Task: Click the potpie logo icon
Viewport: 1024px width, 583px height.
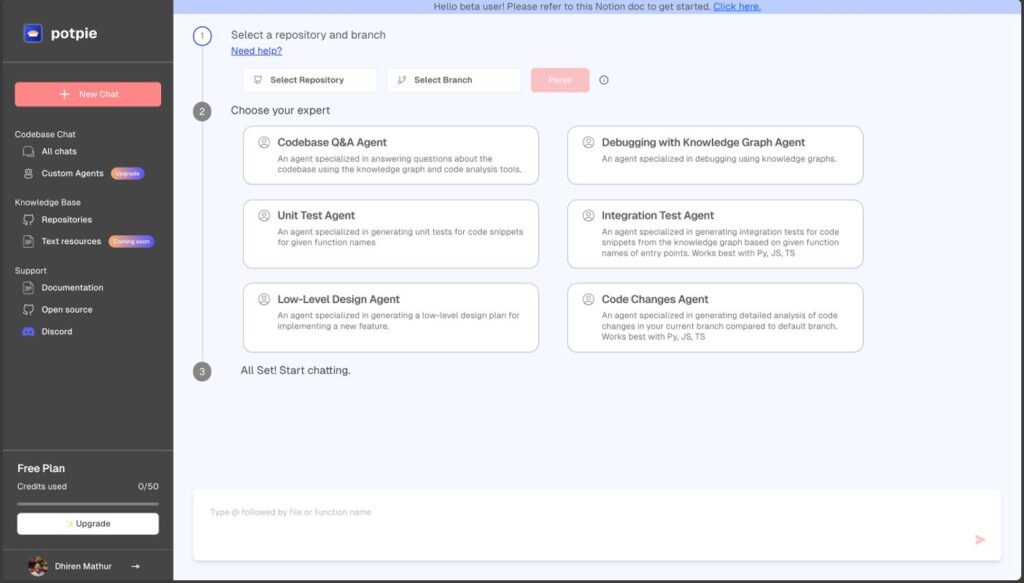Action: (33, 33)
